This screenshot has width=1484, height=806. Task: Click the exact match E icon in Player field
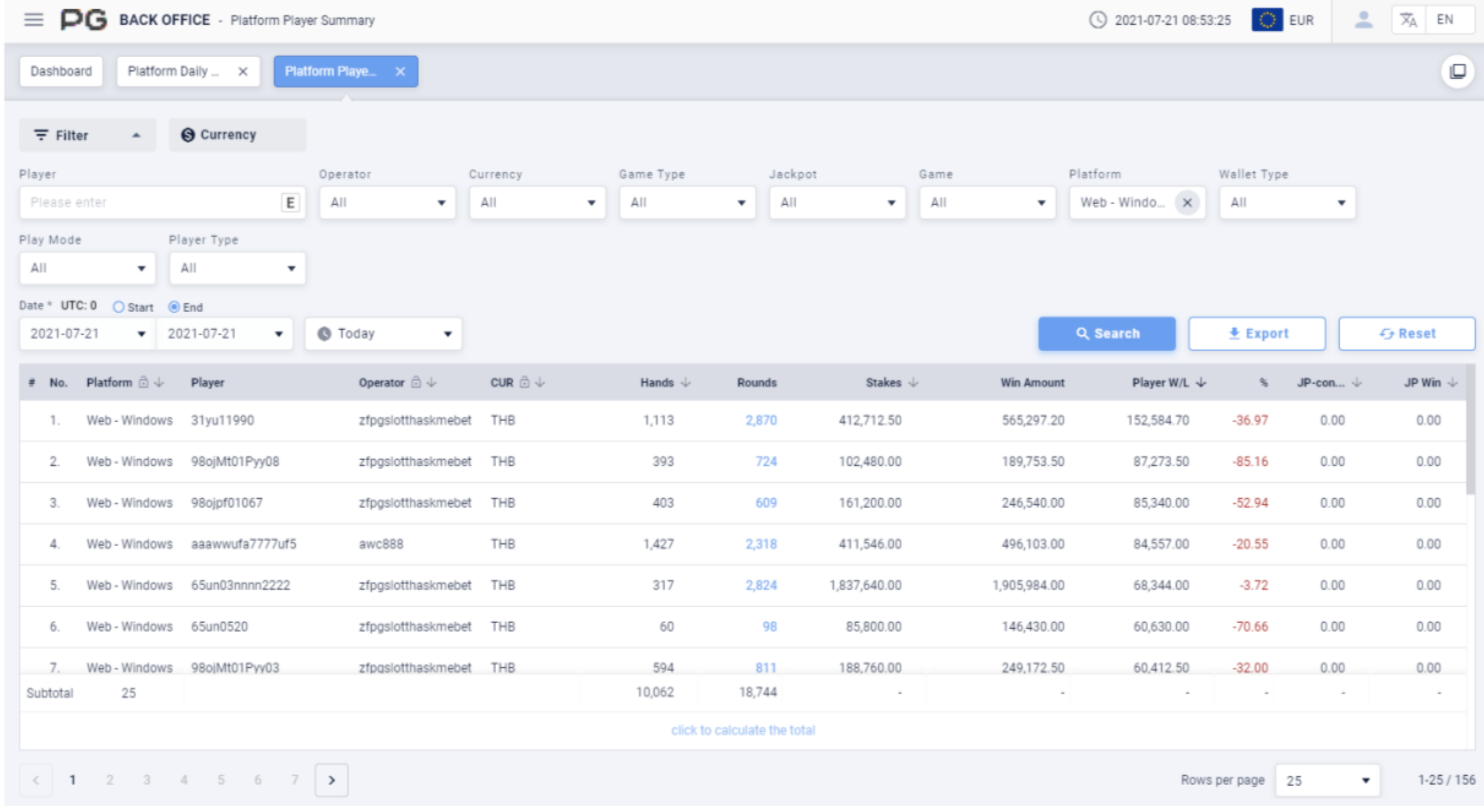pos(290,203)
